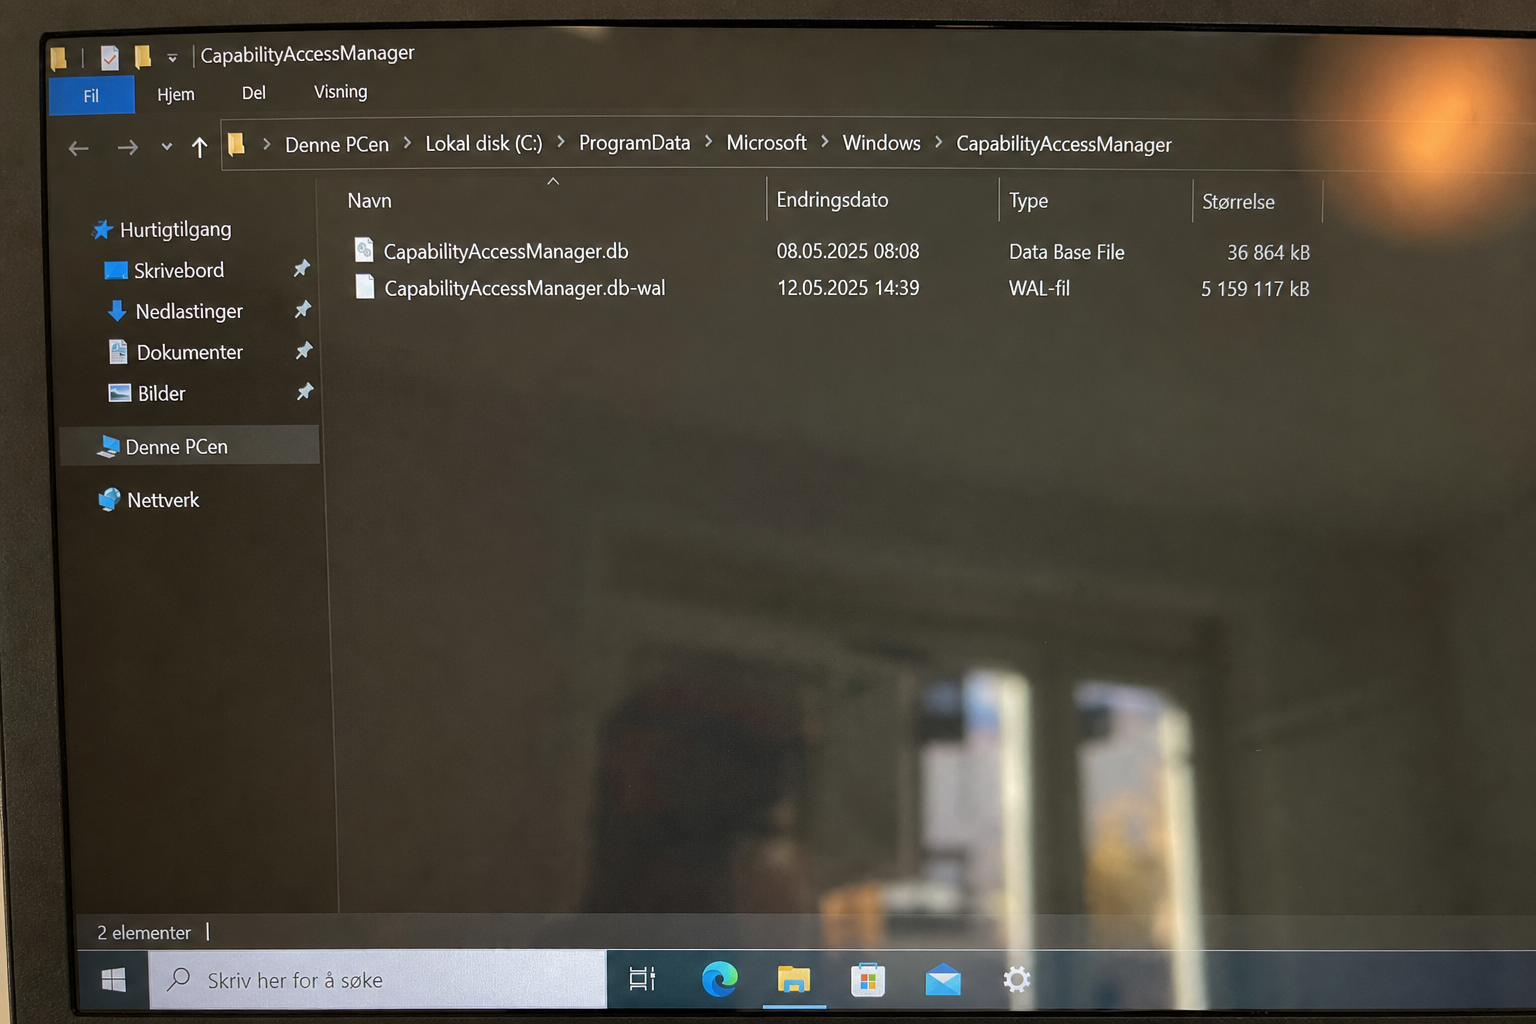The height and width of the screenshot is (1024, 1536).
Task: Click the WAL-fil type cell
Action: (1039, 289)
